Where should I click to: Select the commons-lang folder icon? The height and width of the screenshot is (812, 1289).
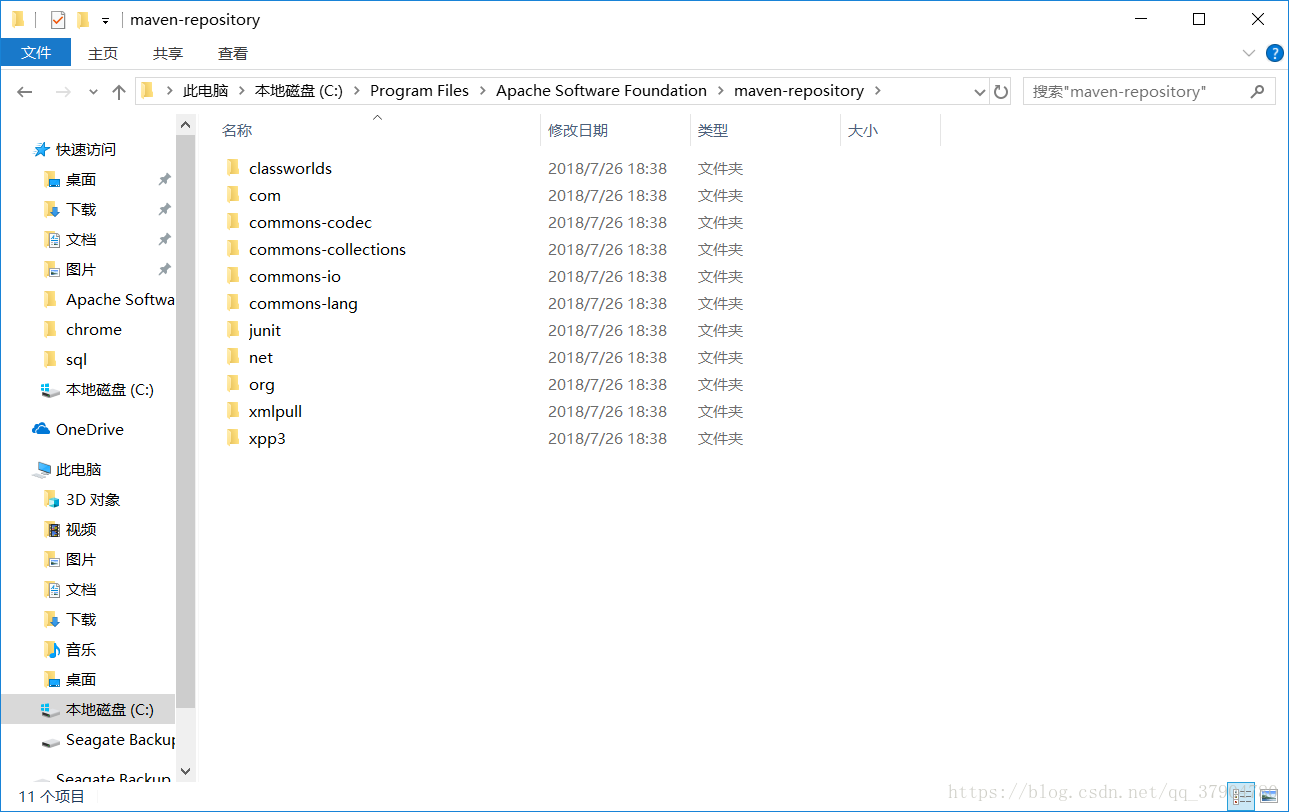[x=233, y=303]
